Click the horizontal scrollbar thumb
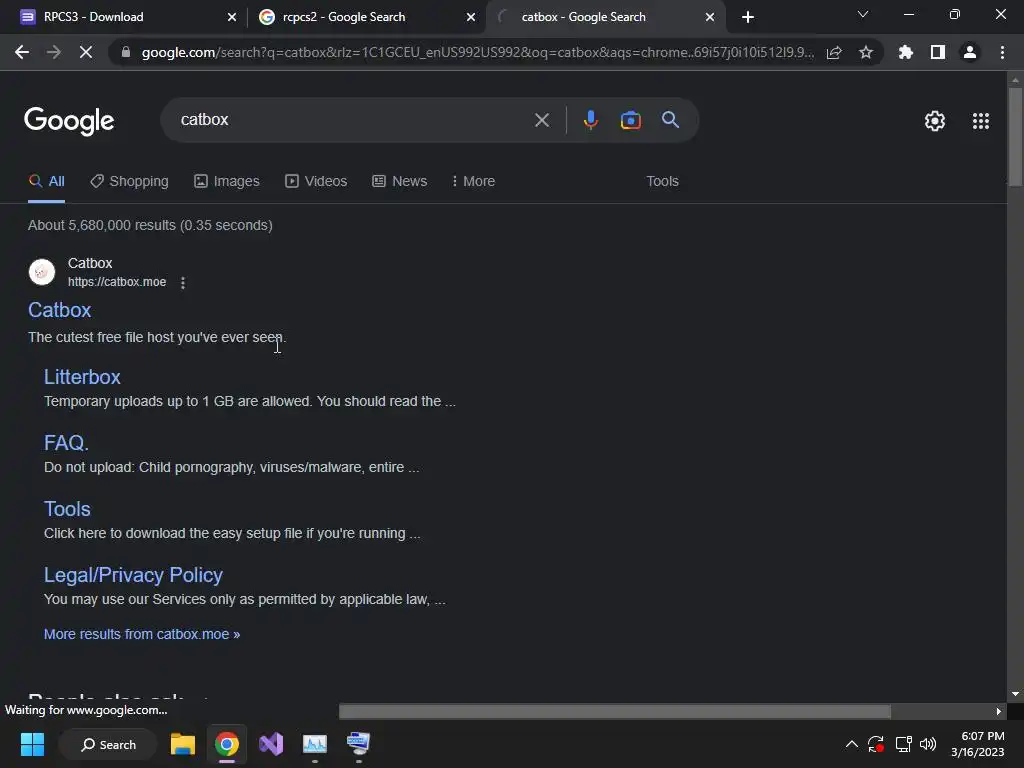1024x768 pixels. [615, 711]
